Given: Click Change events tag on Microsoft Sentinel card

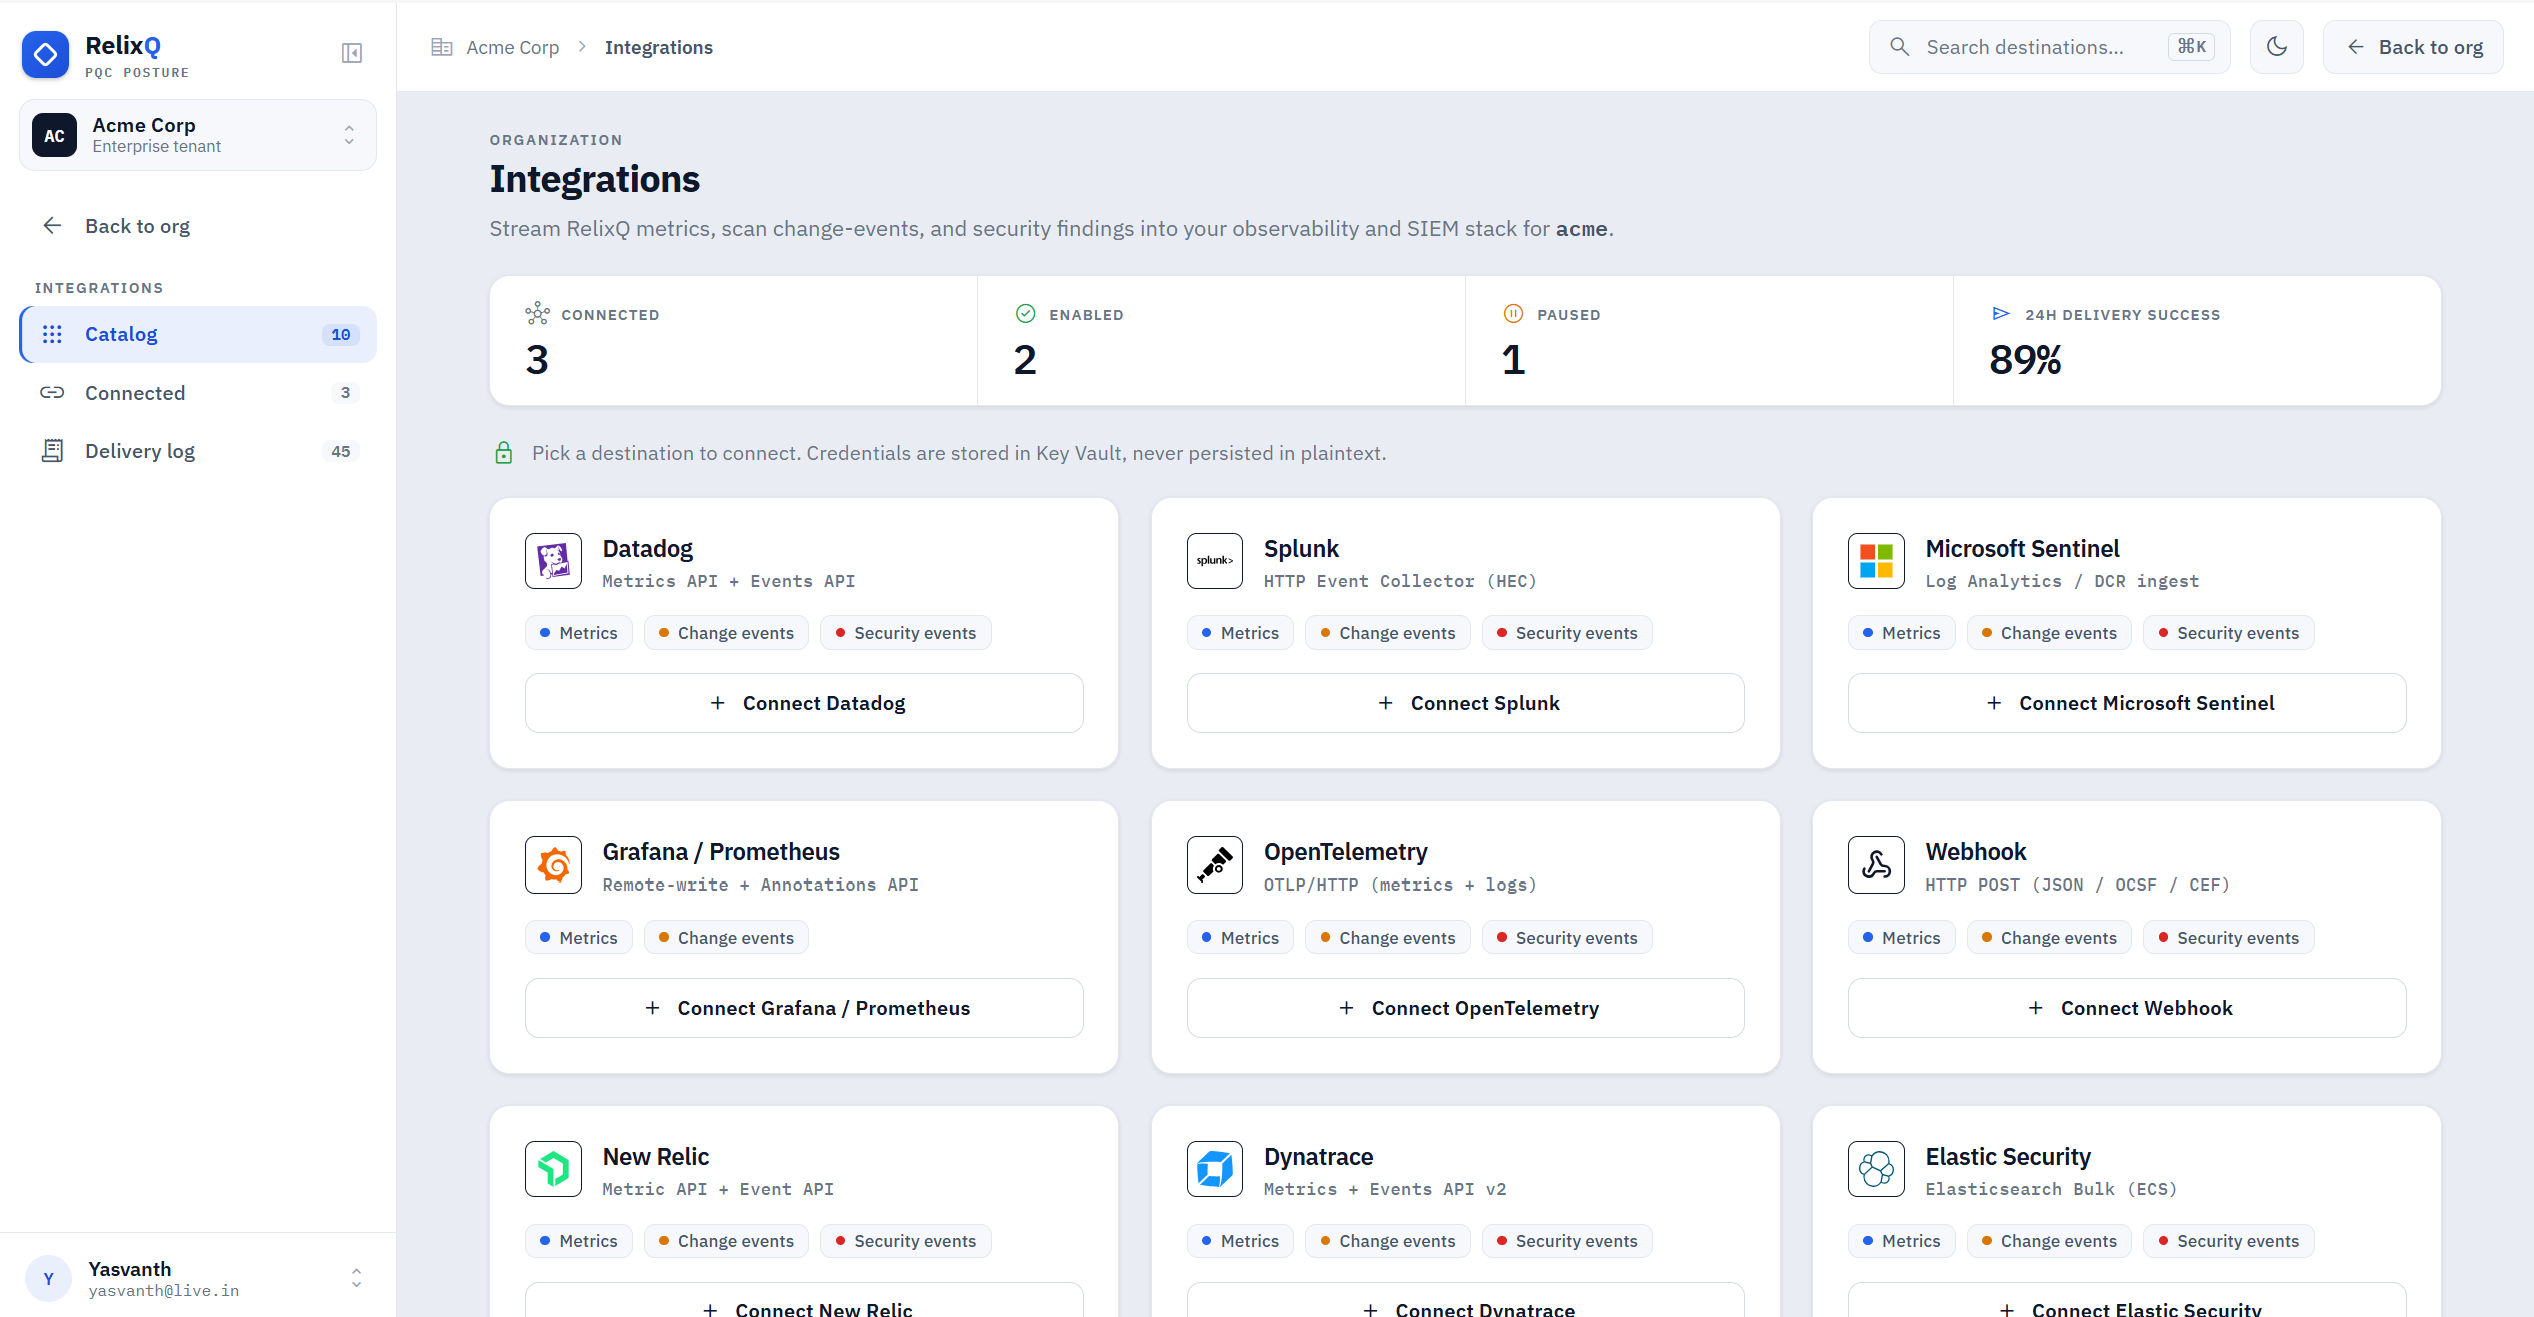Looking at the screenshot, I should [2048, 633].
